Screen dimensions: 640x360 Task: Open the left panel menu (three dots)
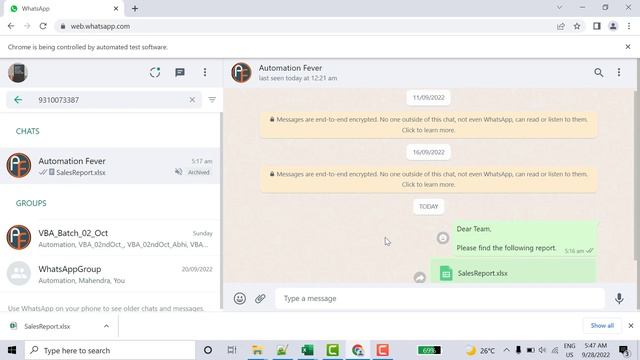click(205, 73)
